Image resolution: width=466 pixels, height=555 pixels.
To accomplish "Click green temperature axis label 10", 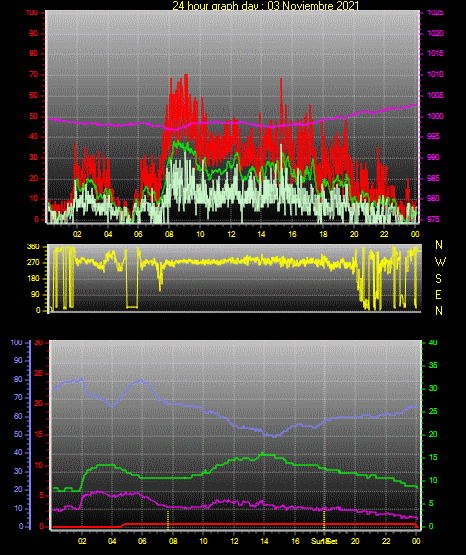I will [x=433, y=480].
